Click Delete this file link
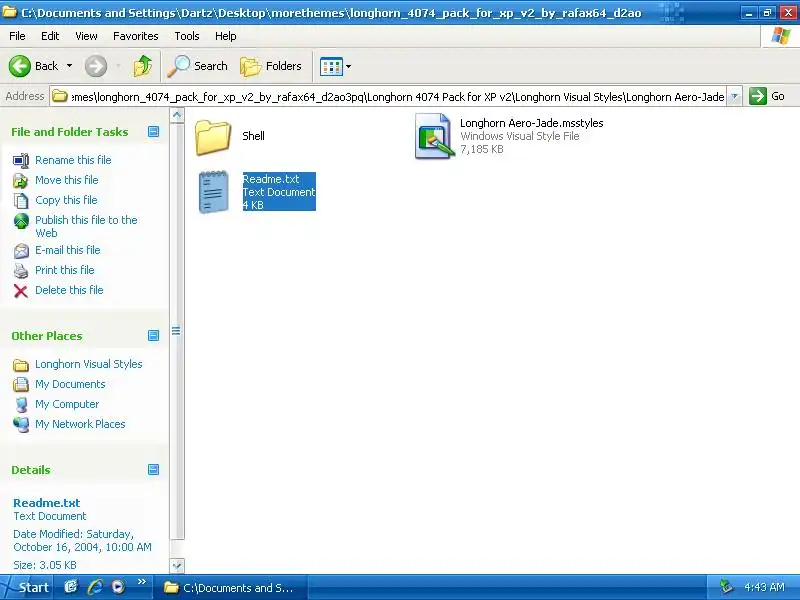Screen dimensions: 800x600 (x=69, y=289)
